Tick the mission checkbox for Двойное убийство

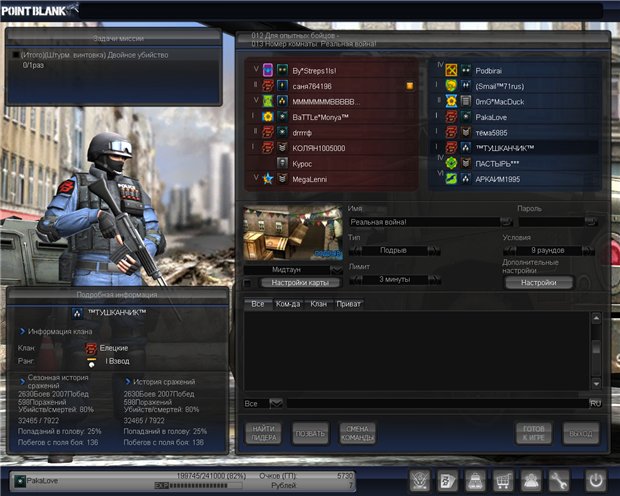16,56
